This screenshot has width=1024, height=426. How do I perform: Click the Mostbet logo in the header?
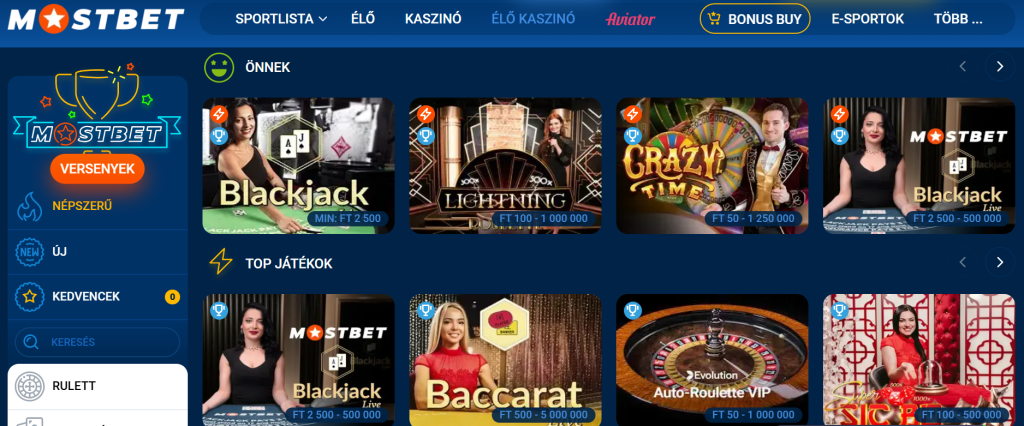96,20
